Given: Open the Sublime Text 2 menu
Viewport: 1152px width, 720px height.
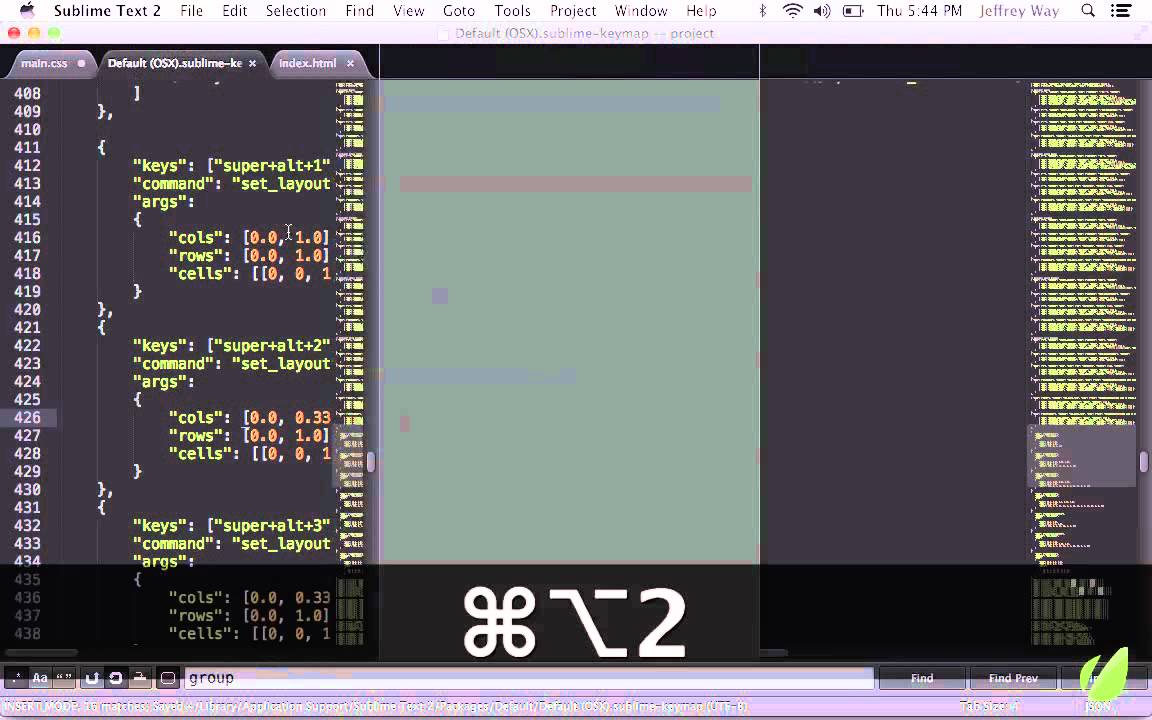Looking at the screenshot, I should pos(107,10).
